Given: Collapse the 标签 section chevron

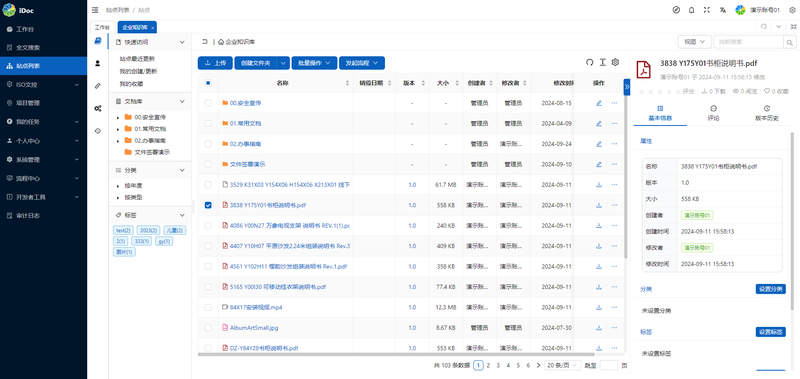Looking at the screenshot, I should pyautogui.click(x=182, y=215).
